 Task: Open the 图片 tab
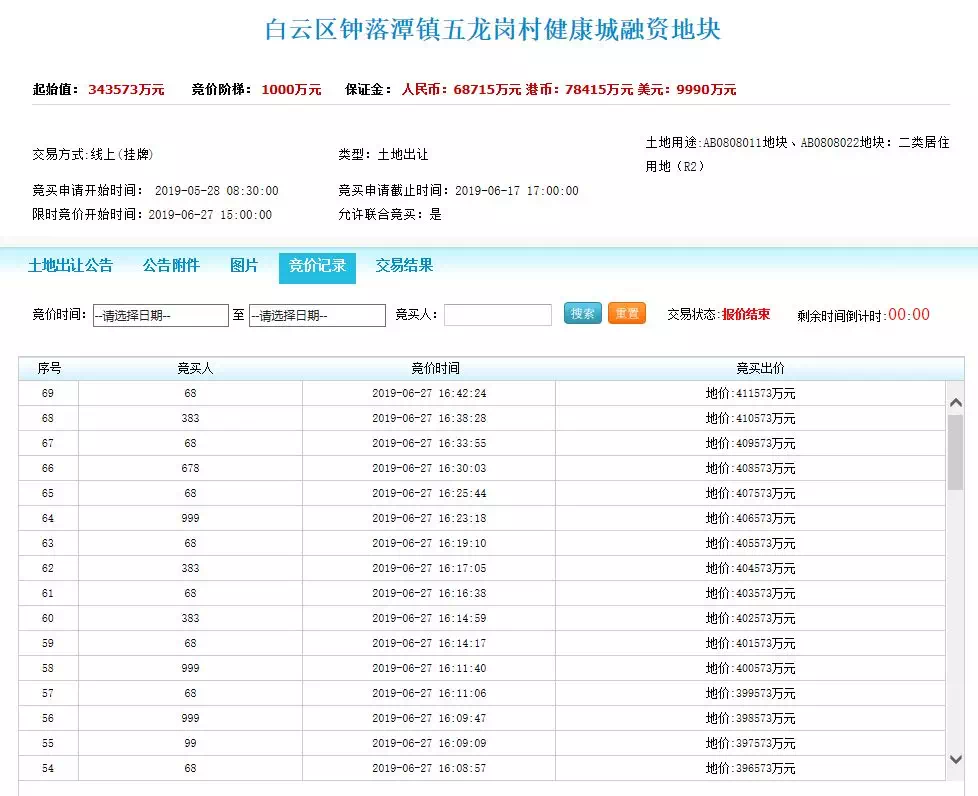(x=244, y=266)
